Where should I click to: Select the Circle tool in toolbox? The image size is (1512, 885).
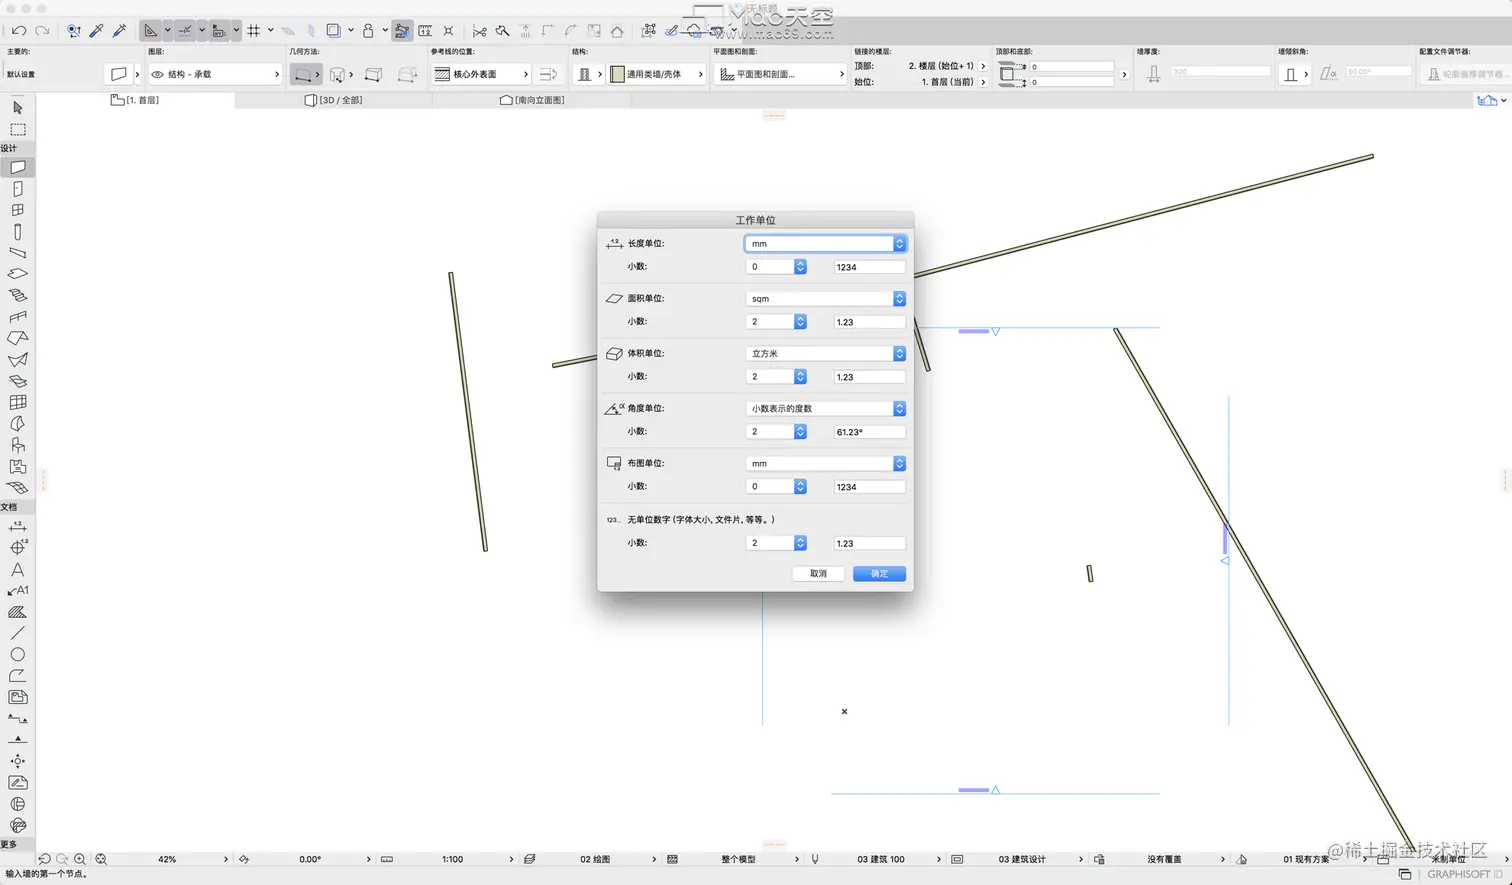point(17,655)
